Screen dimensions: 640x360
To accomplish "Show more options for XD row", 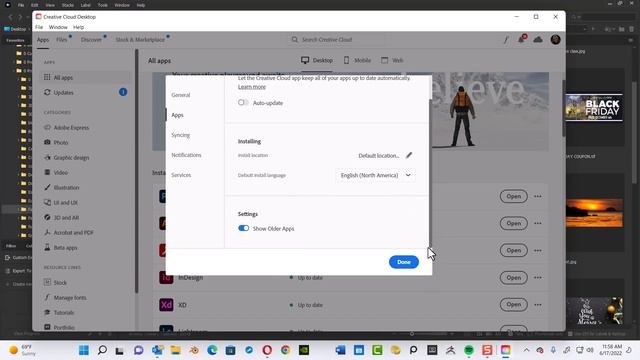I will [538, 304].
